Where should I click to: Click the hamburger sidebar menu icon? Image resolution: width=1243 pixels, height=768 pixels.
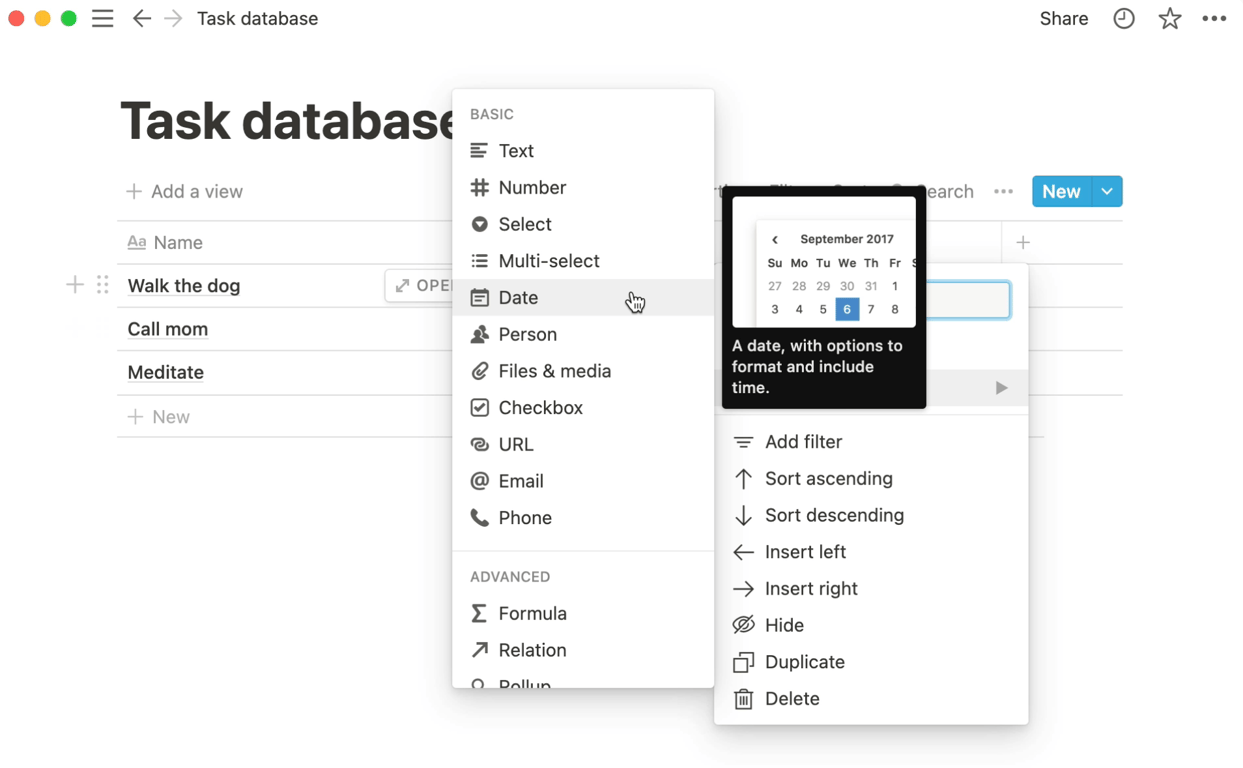coord(102,19)
